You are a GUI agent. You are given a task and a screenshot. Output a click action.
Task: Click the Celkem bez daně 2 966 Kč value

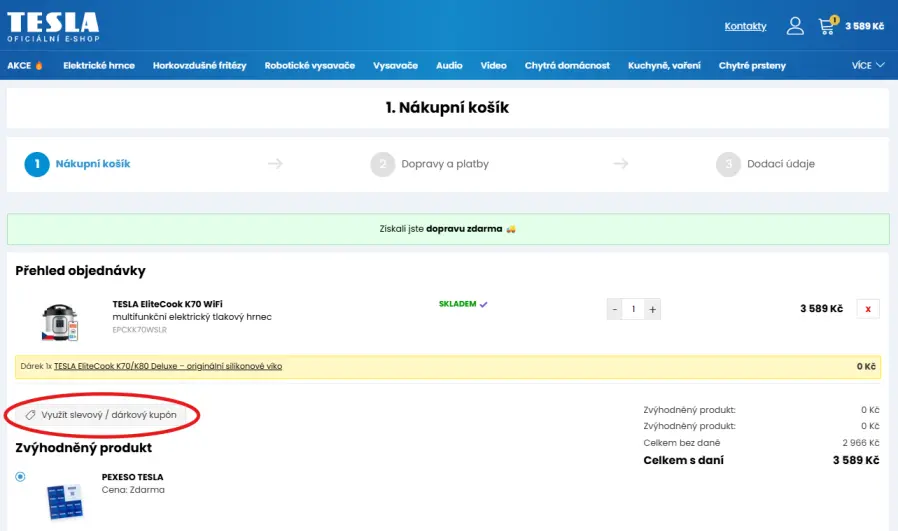coord(860,443)
